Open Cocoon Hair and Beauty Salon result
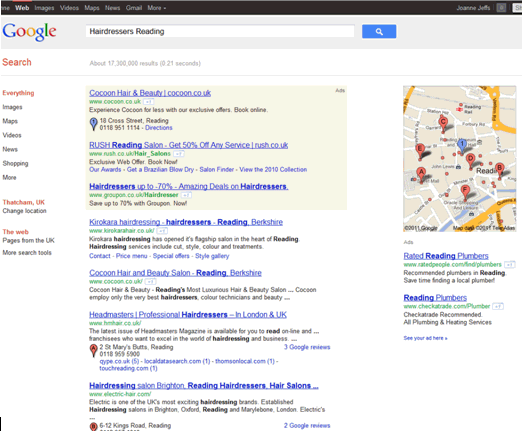The width and height of the screenshot is (522, 433). [175, 273]
